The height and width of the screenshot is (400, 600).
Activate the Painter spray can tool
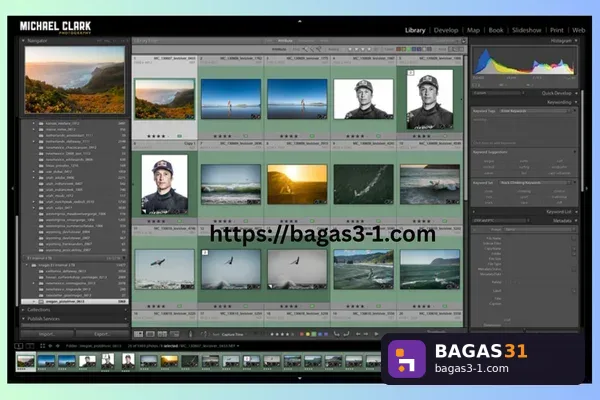coord(191,334)
